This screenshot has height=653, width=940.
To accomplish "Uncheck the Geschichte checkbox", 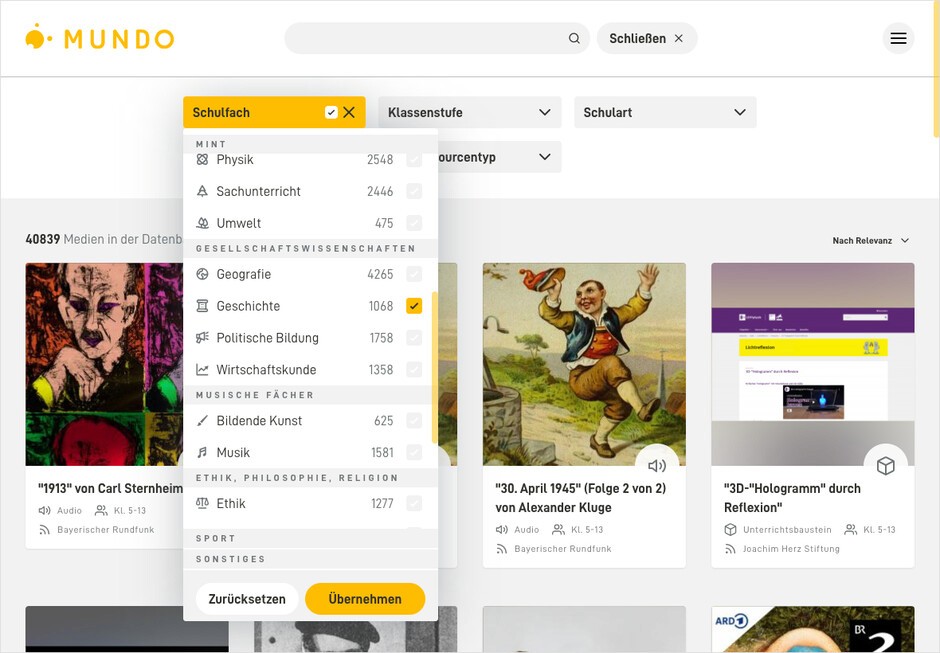I will click(414, 306).
